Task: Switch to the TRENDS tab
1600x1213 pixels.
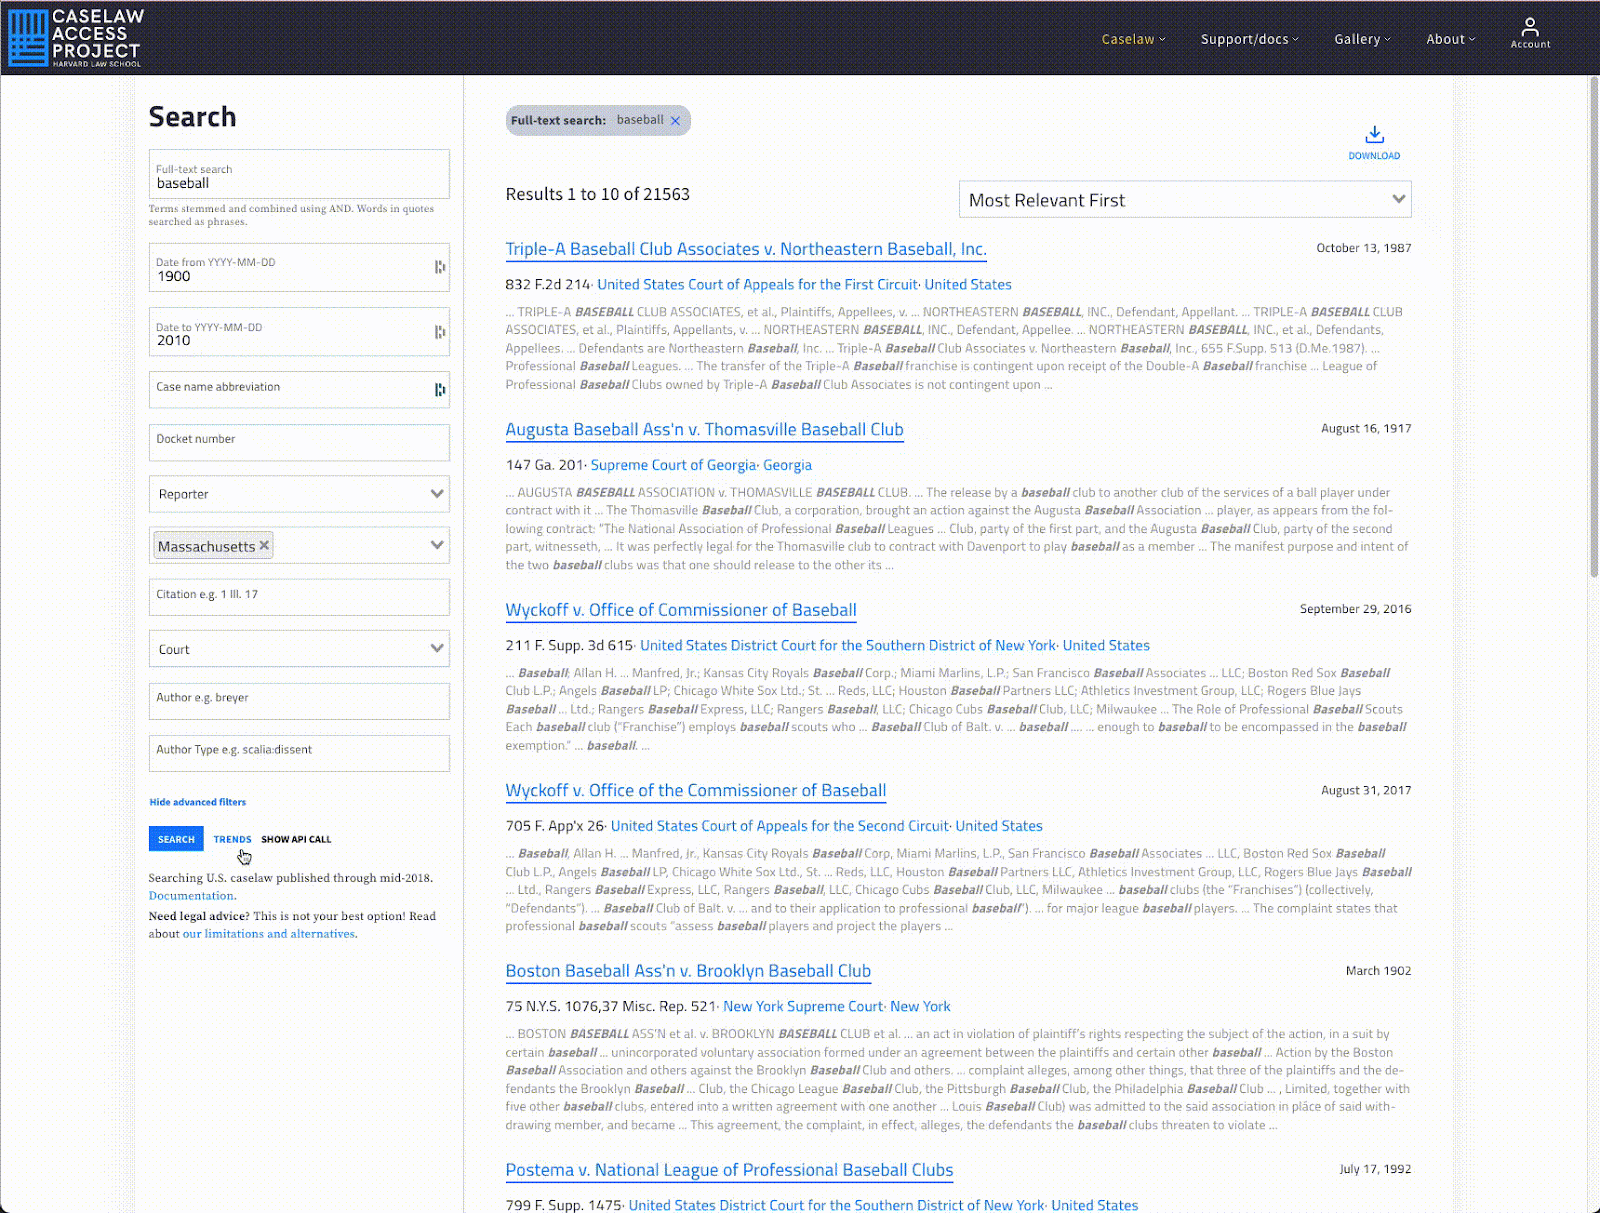Action: click(232, 839)
